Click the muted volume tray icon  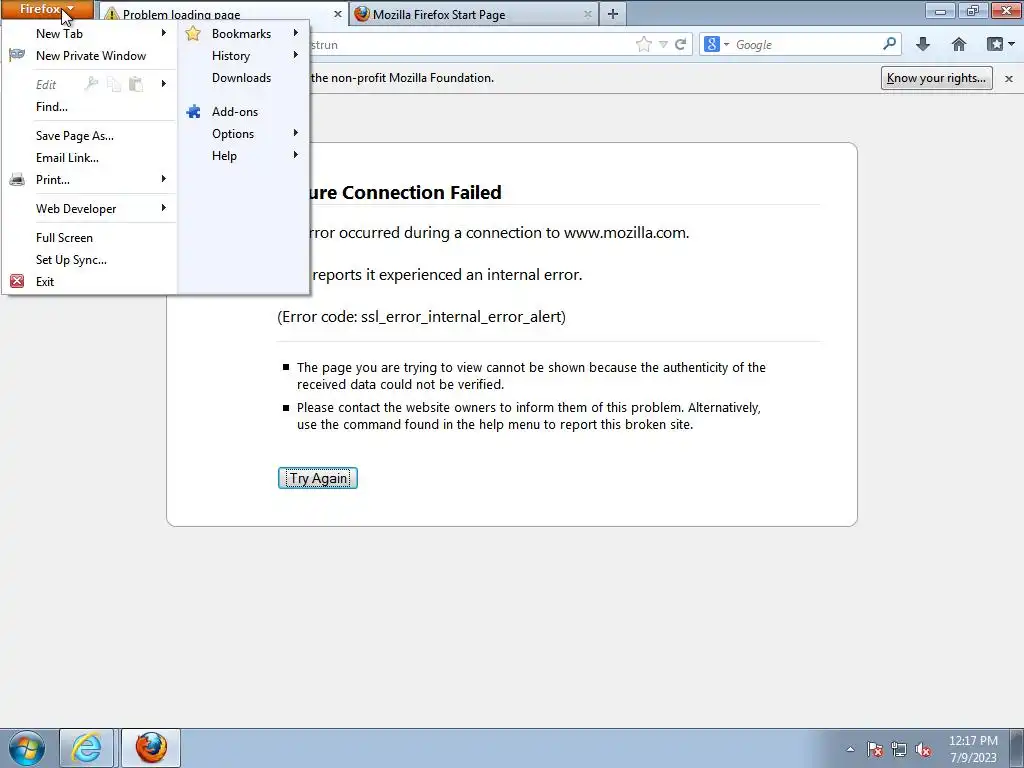click(x=923, y=749)
